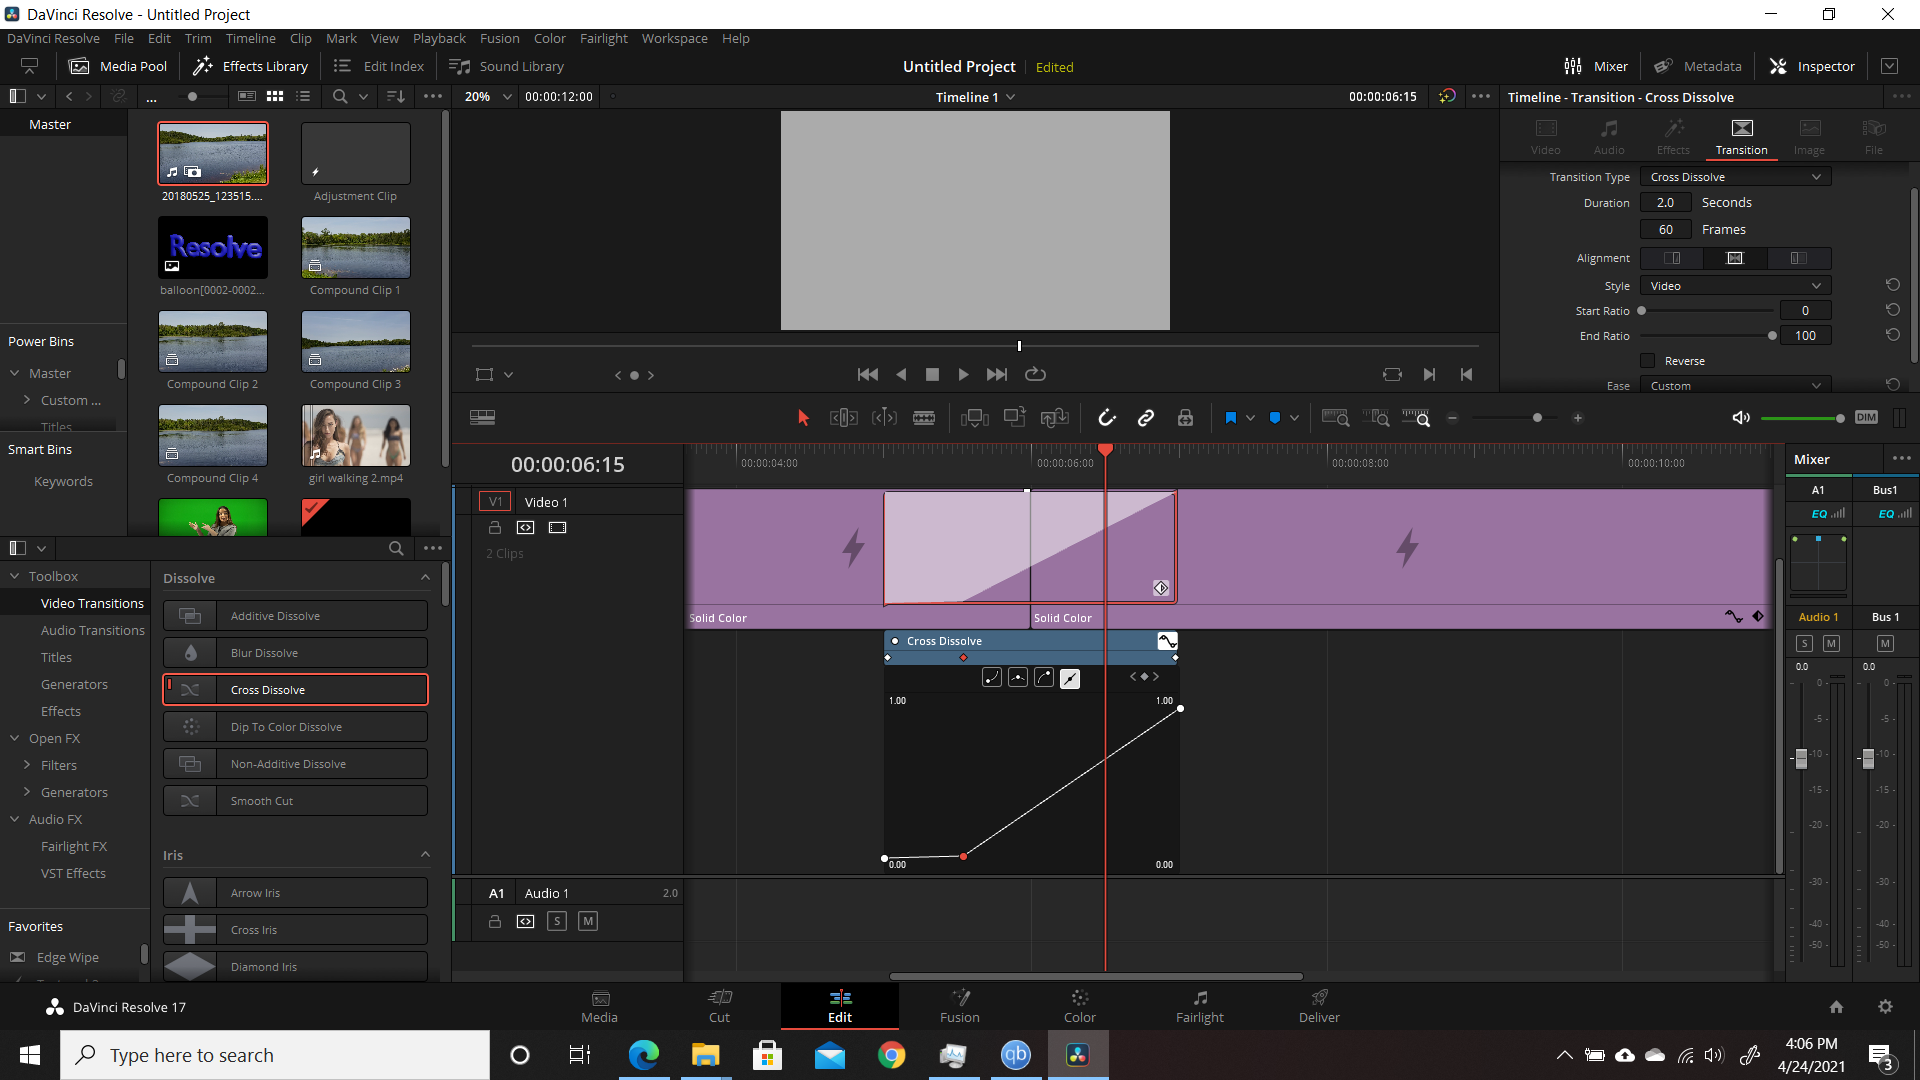The width and height of the screenshot is (1920, 1080).
Task: Toggle the Position Lock padlock icon
Action: pyautogui.click(x=1185, y=418)
